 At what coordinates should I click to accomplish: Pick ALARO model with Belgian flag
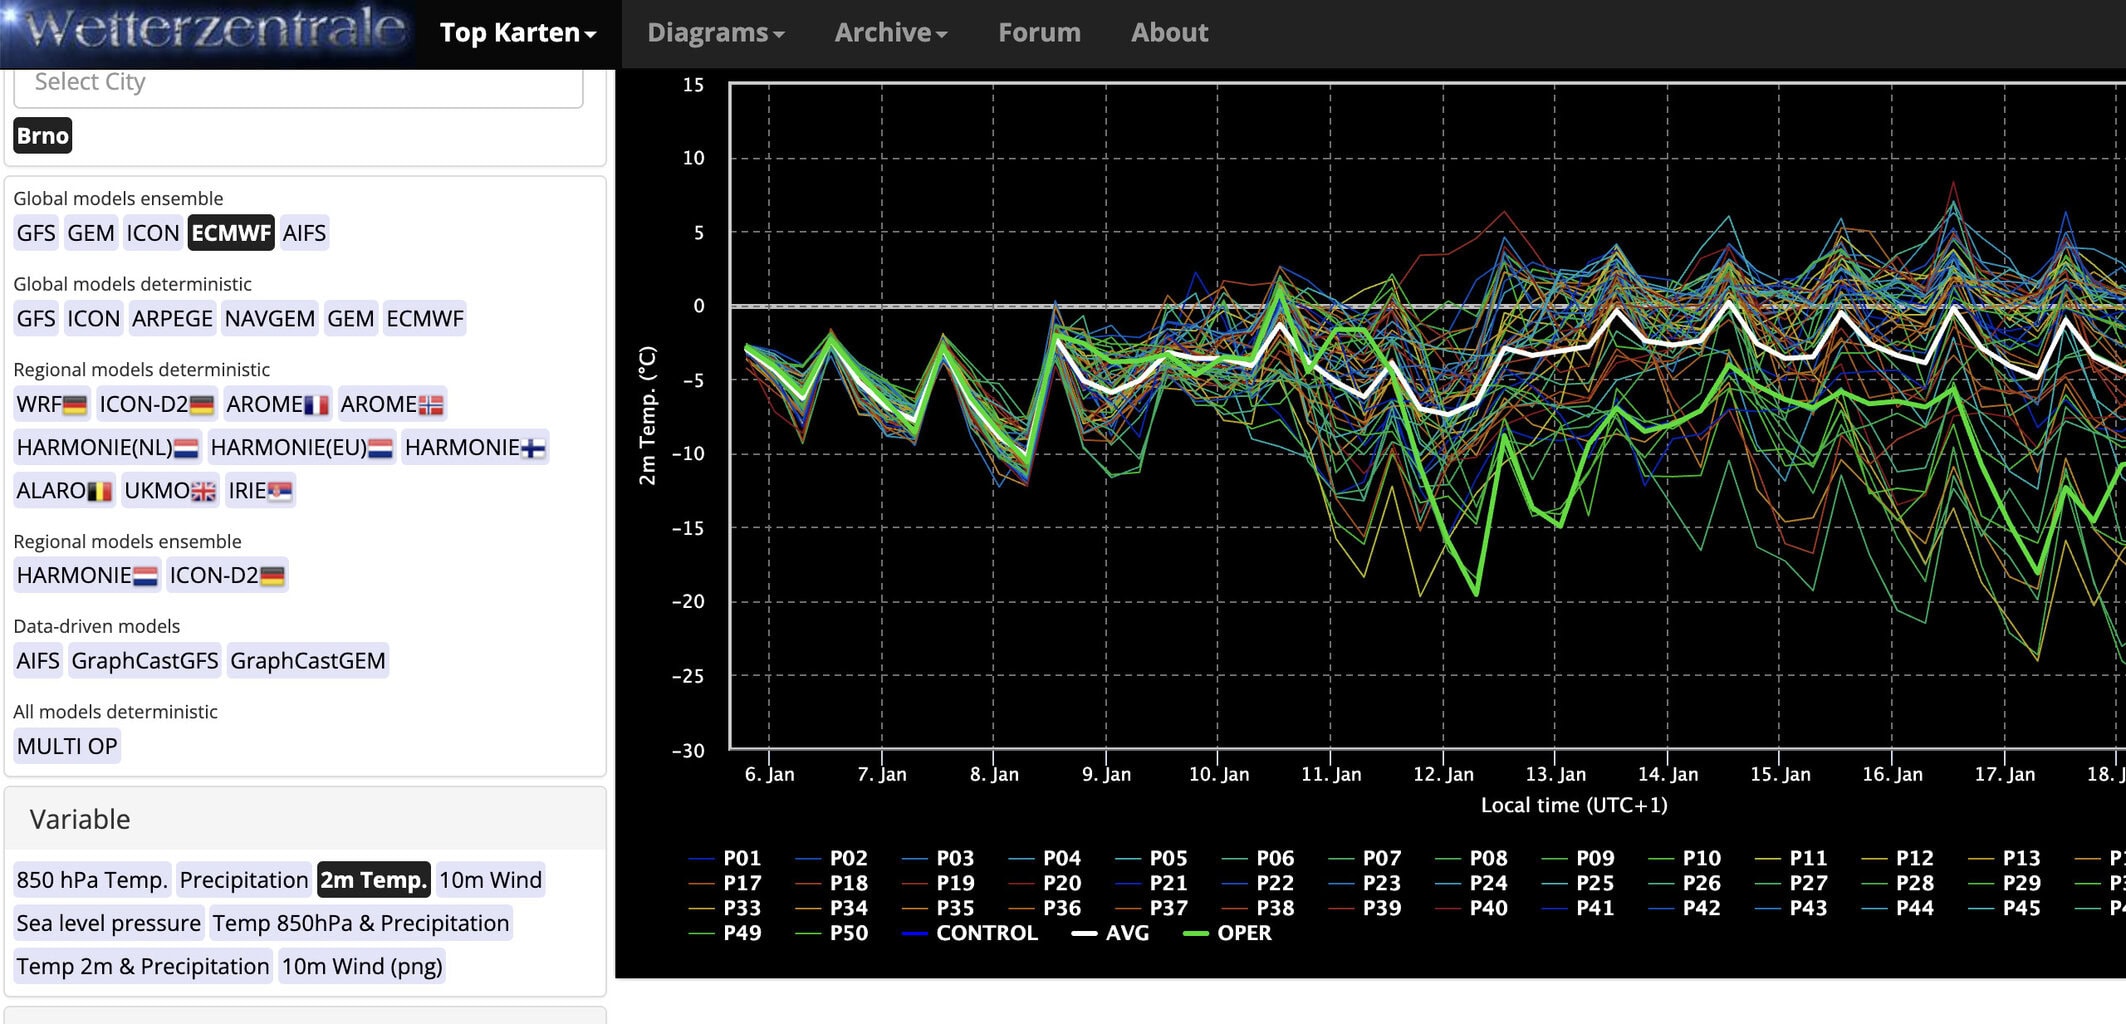coord(64,490)
